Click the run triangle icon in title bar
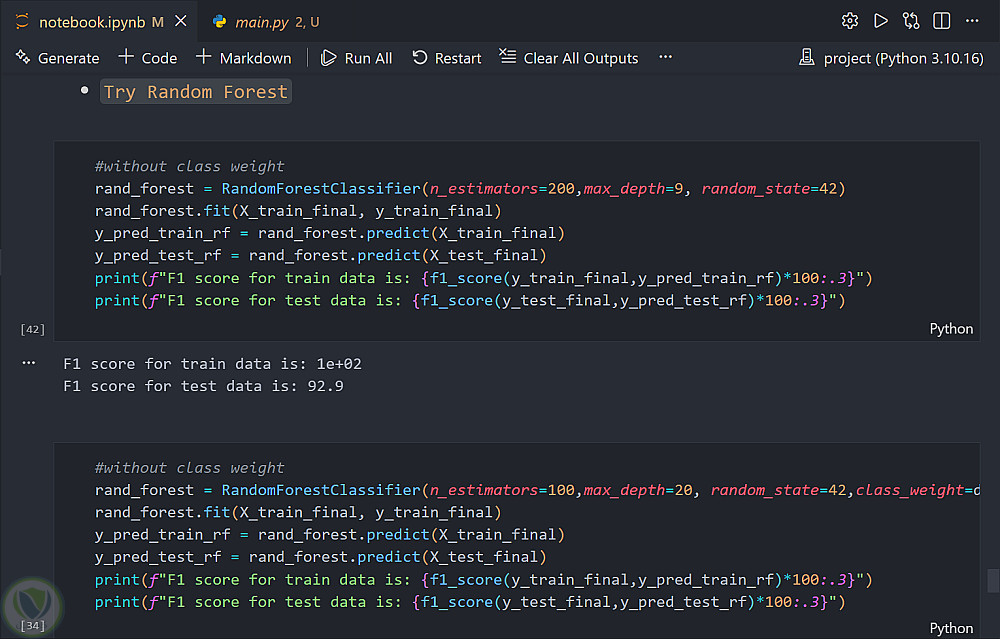Viewport: 1000px width, 639px height. click(880, 21)
